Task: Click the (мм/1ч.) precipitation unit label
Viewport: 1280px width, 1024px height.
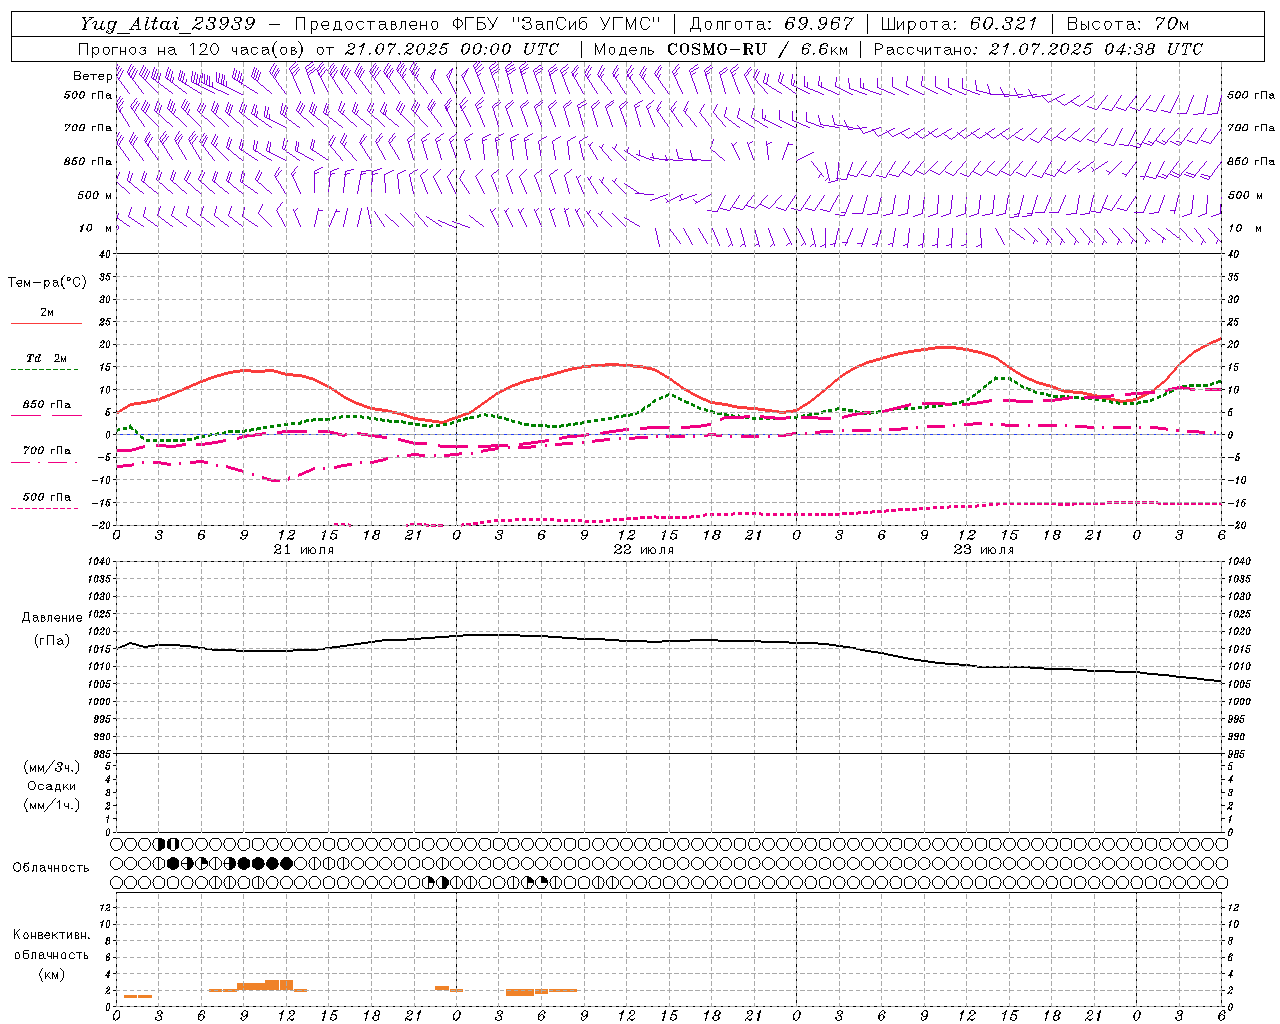Action: coord(52,805)
